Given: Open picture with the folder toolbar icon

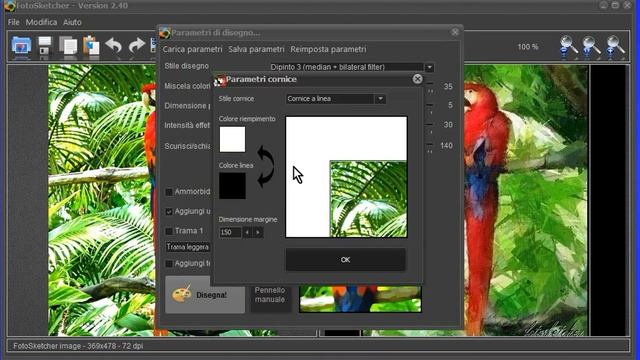Looking at the screenshot, I should point(21,46).
